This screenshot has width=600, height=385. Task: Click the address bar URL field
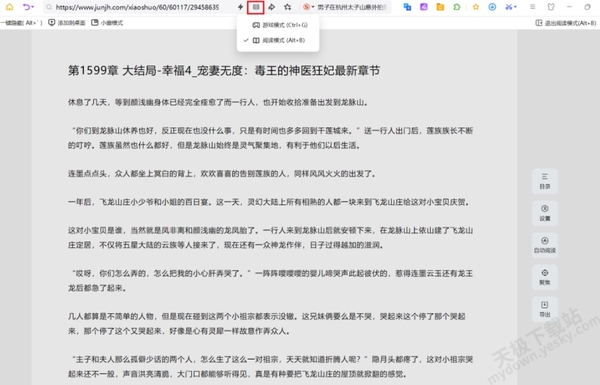click(138, 7)
